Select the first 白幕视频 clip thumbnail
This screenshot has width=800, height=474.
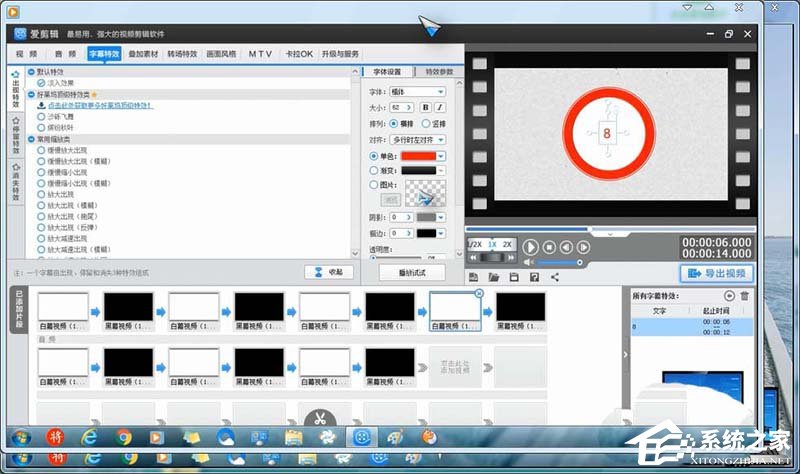(x=63, y=311)
